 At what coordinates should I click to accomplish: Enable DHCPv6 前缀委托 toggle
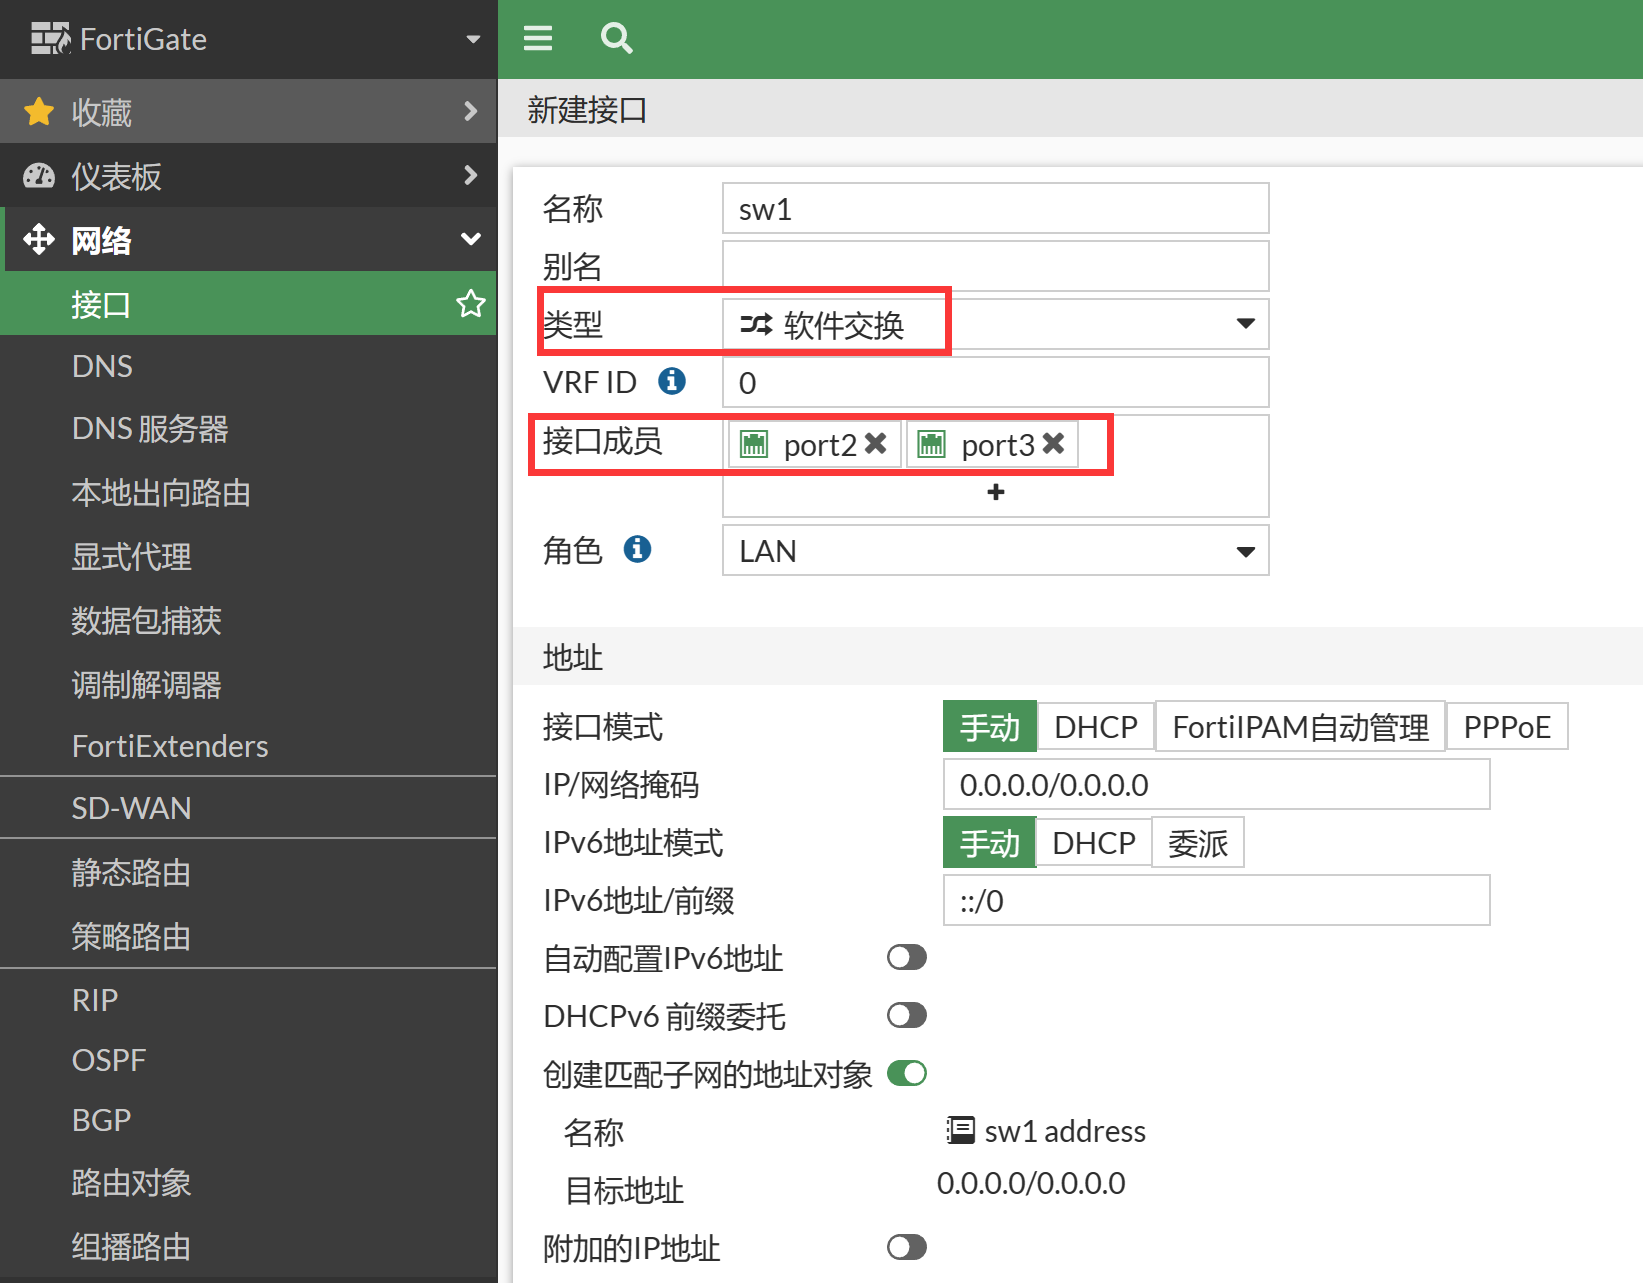pos(906,1016)
